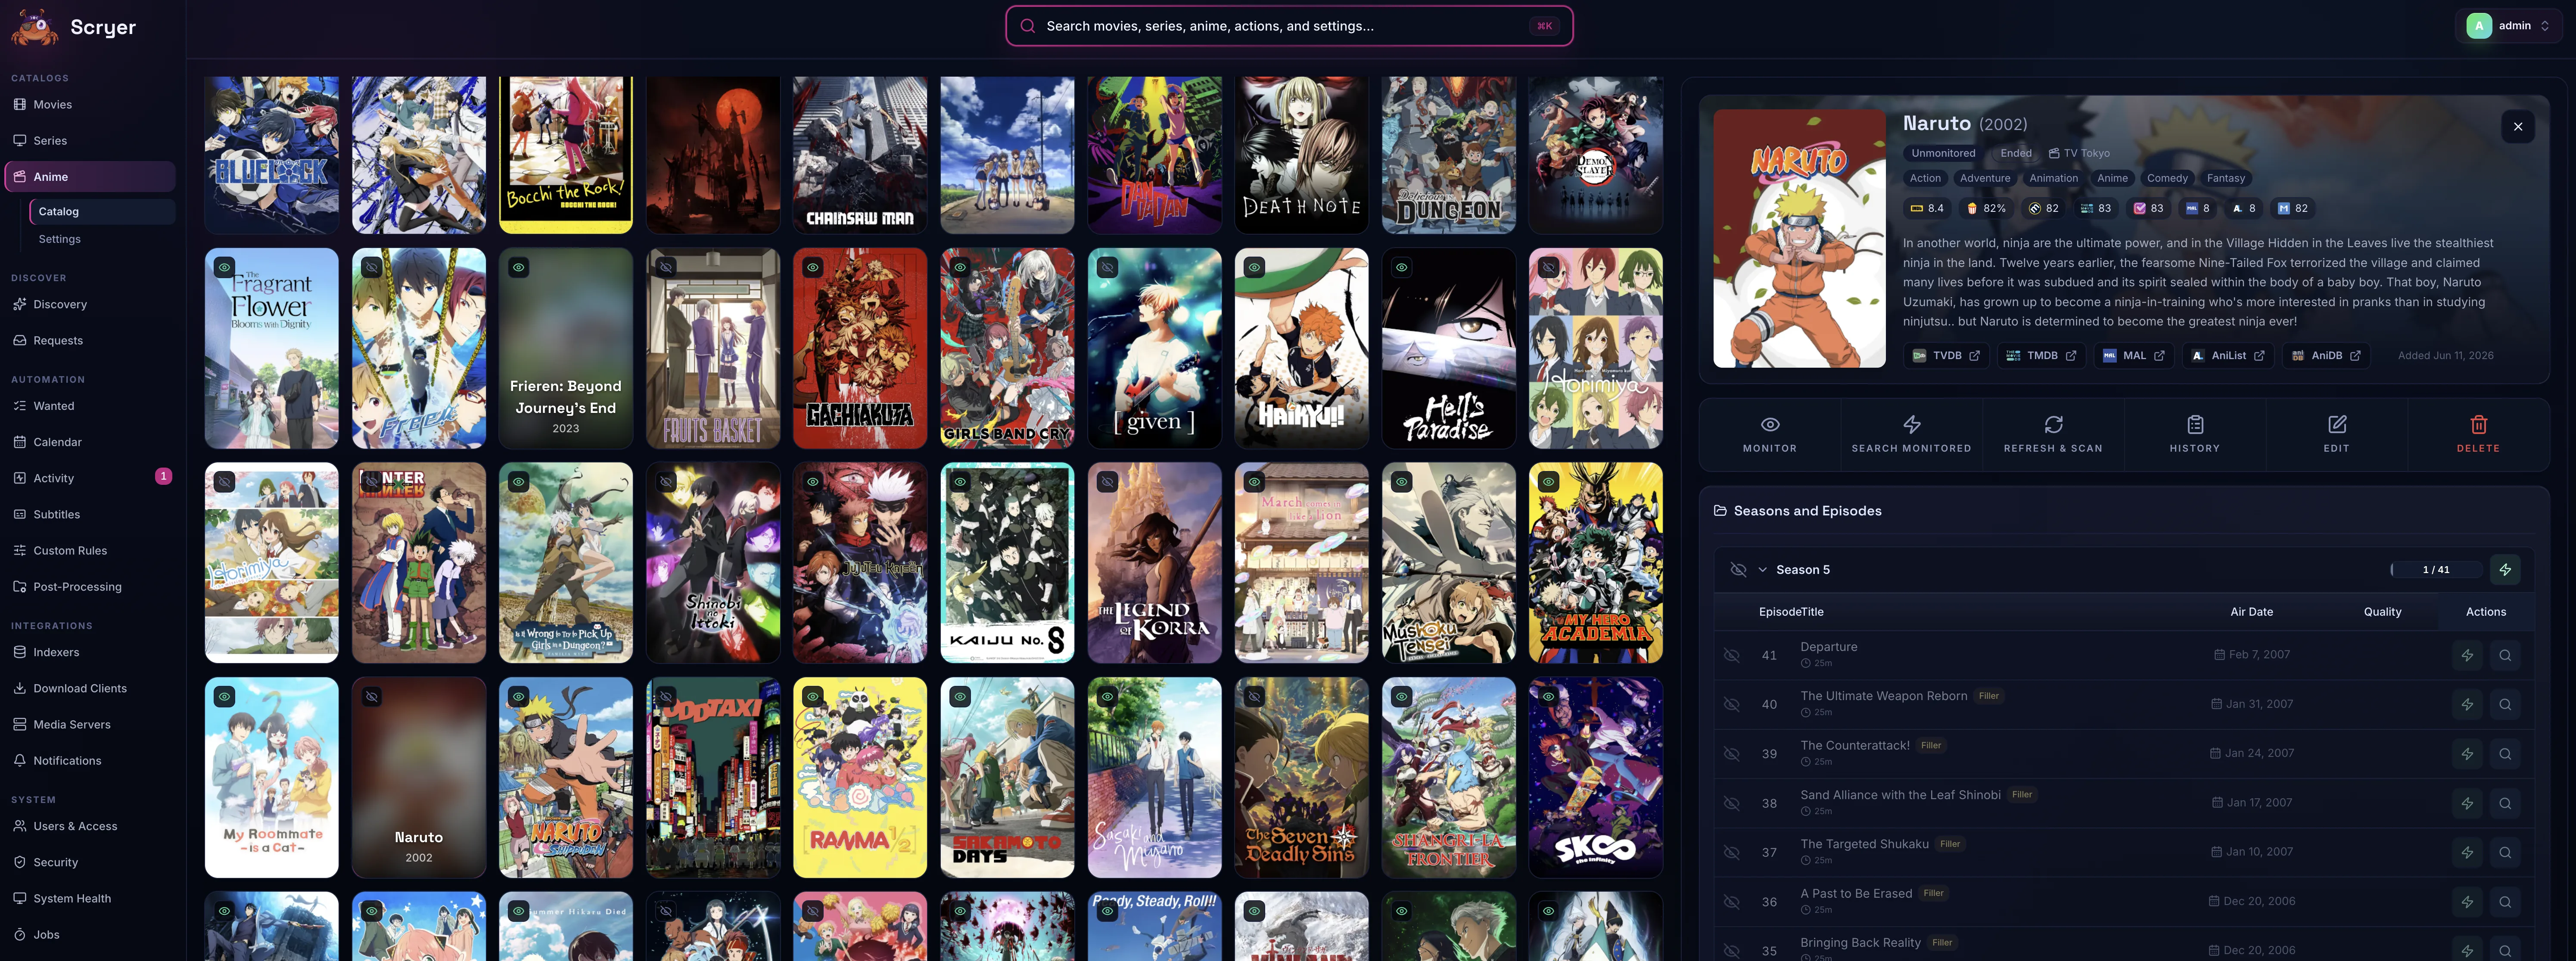Close the Naruto details panel
This screenshot has width=2576, height=961.
click(x=2518, y=127)
